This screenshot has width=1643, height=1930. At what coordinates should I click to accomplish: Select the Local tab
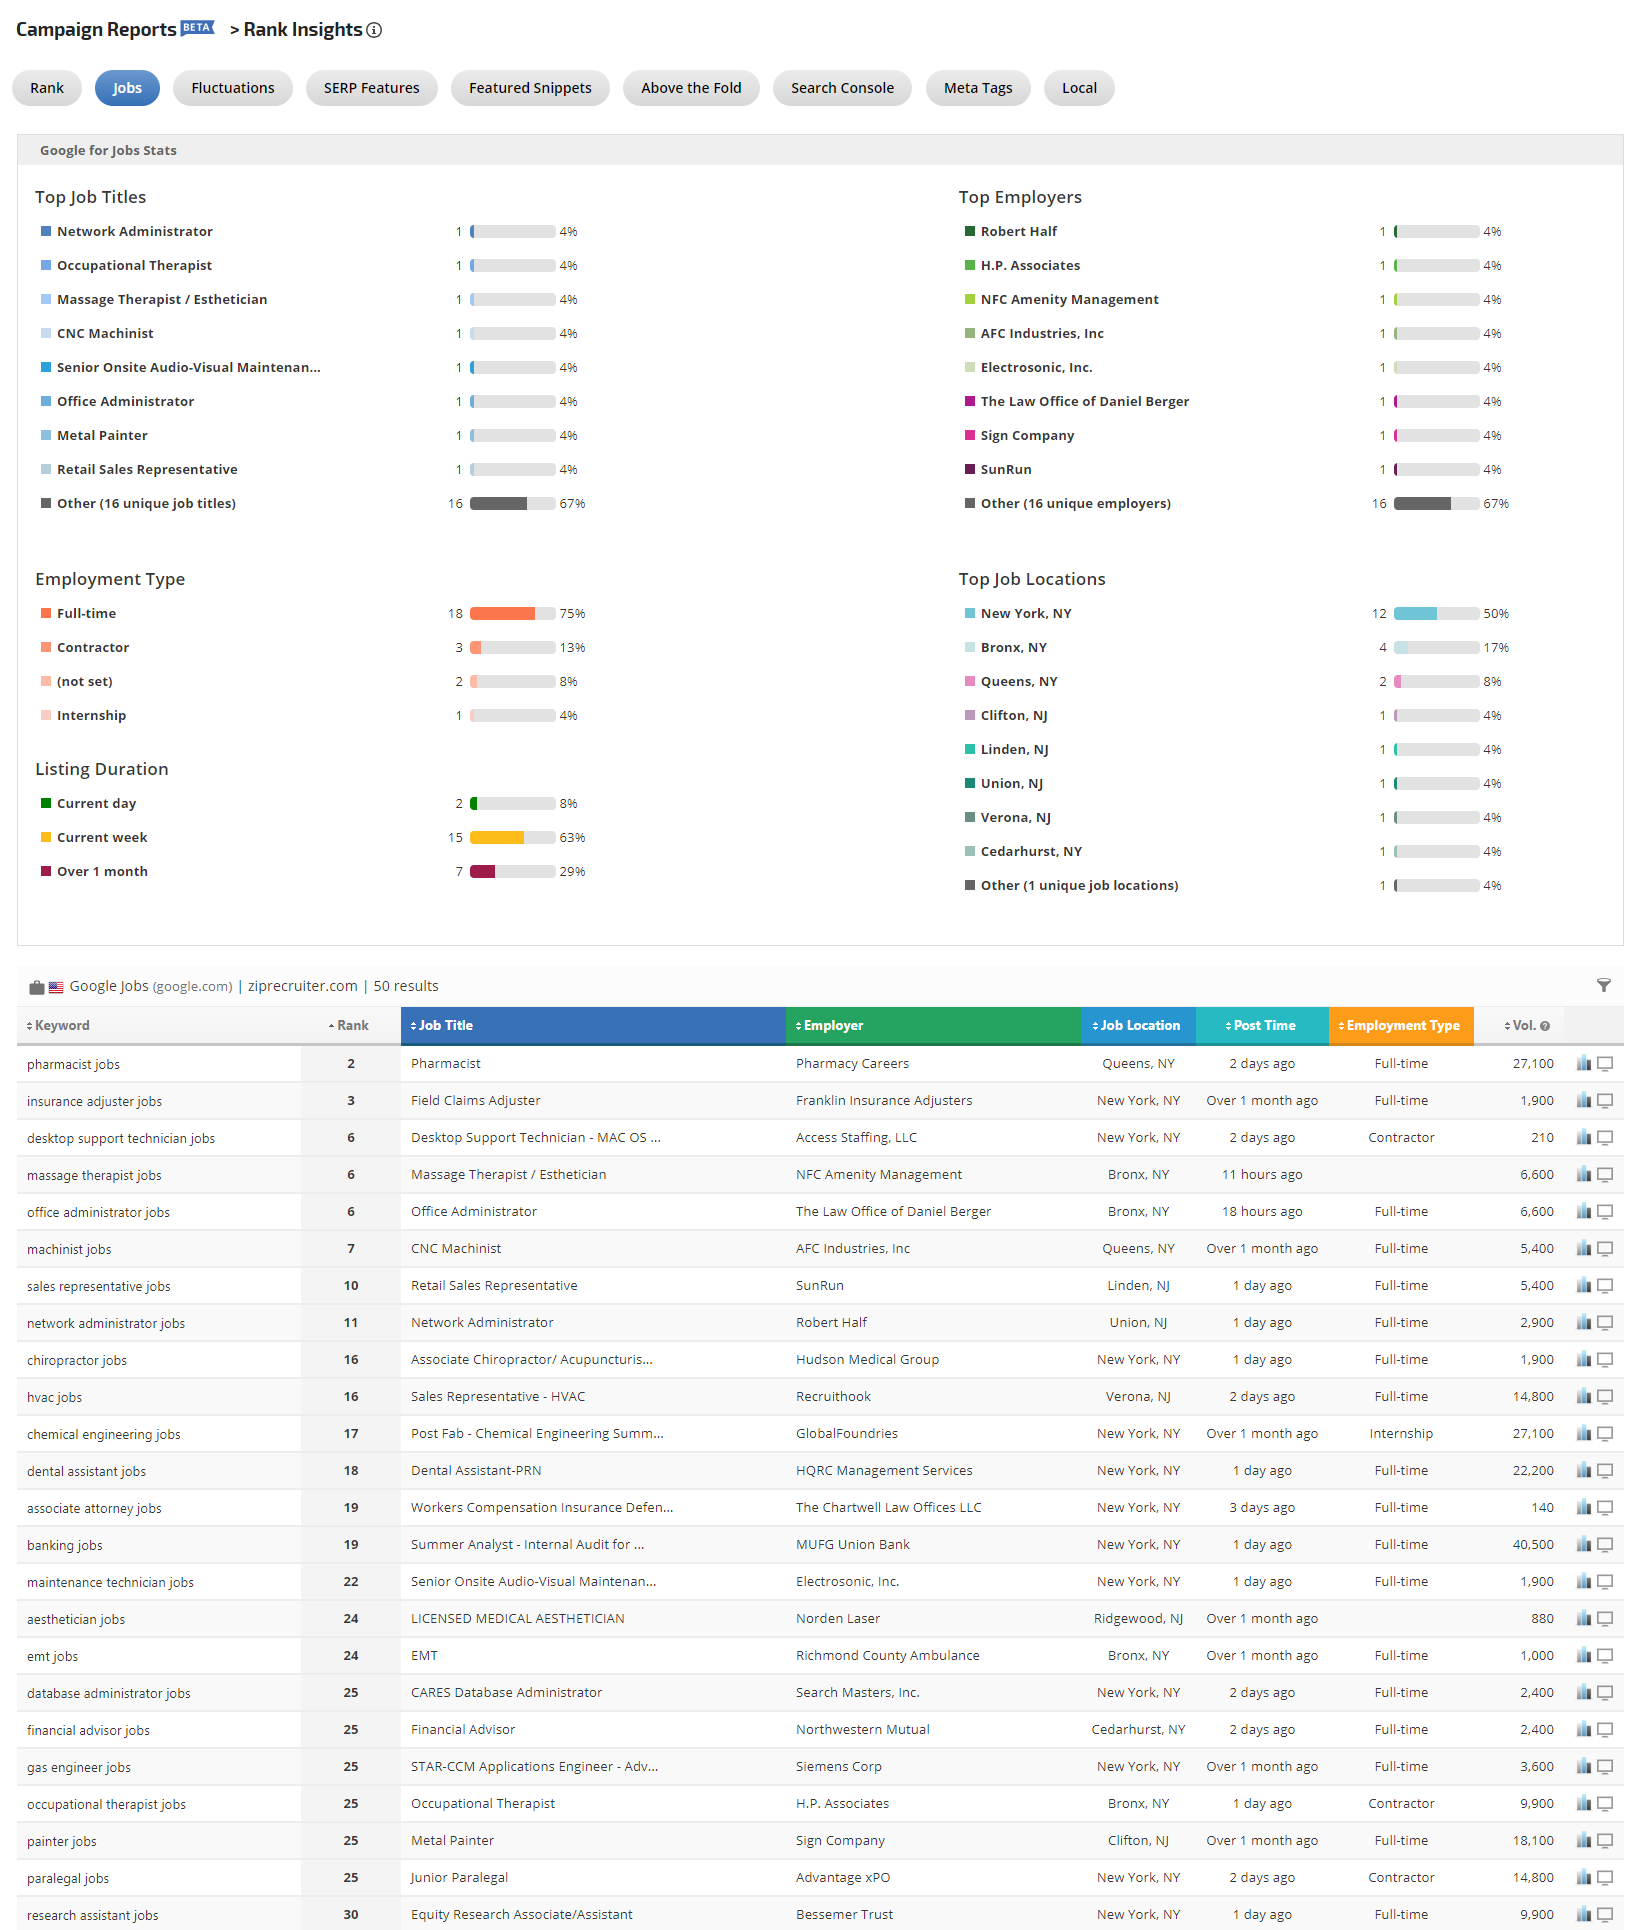point(1079,88)
